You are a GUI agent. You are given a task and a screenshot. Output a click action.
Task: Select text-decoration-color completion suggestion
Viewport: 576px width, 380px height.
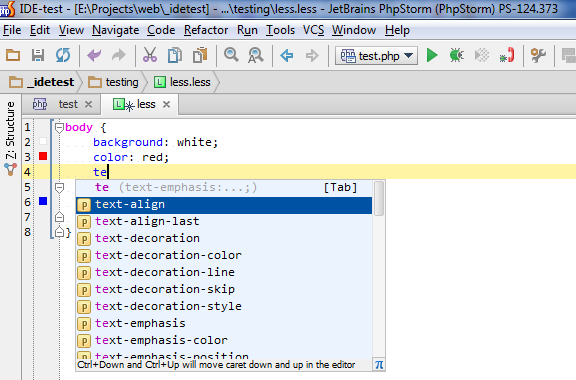(224, 255)
